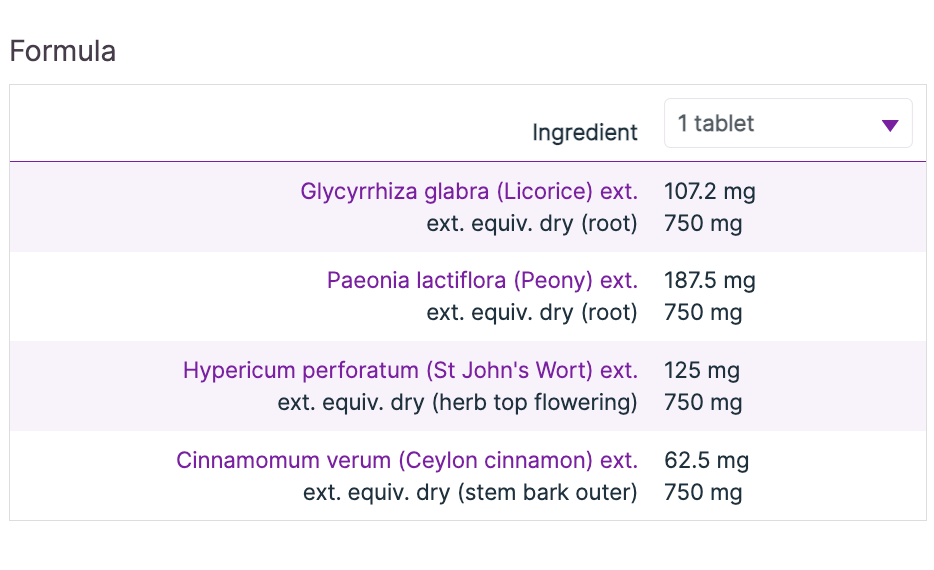Select 750 mg value under Ceylon cinnamon

[x=703, y=493]
